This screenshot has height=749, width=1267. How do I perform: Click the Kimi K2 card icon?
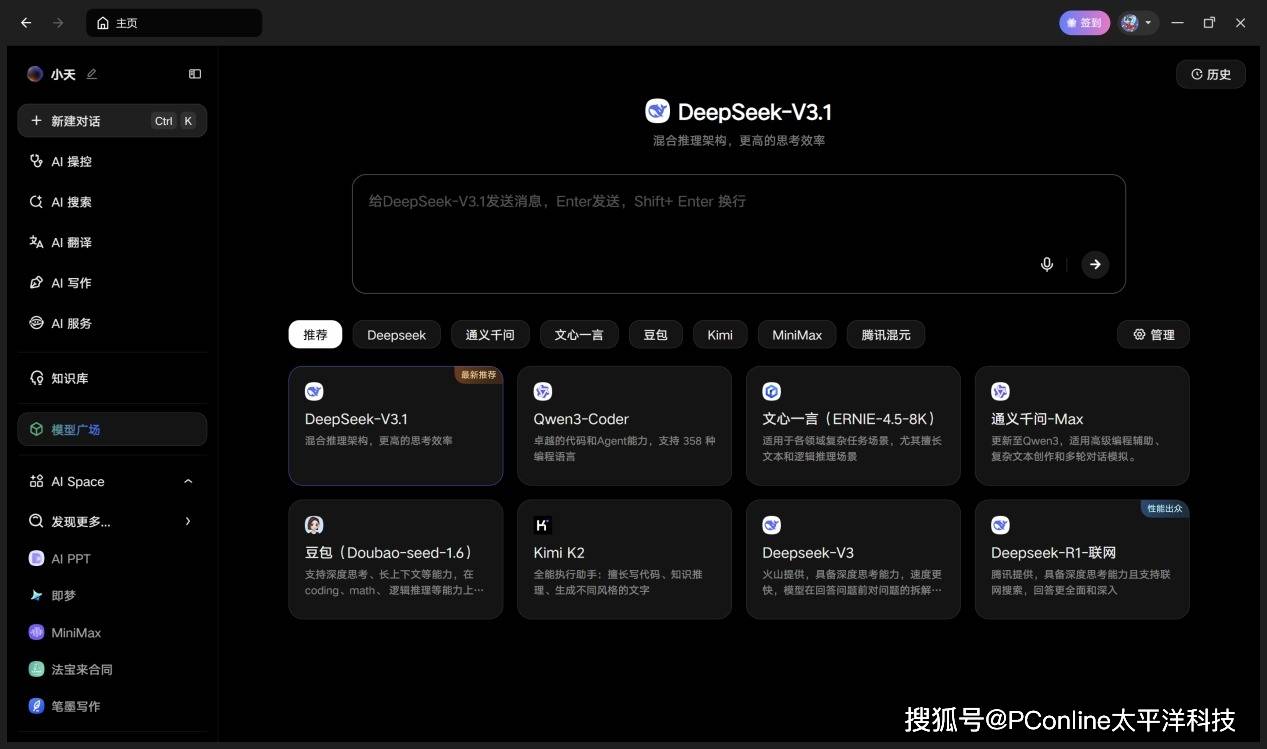(543, 525)
